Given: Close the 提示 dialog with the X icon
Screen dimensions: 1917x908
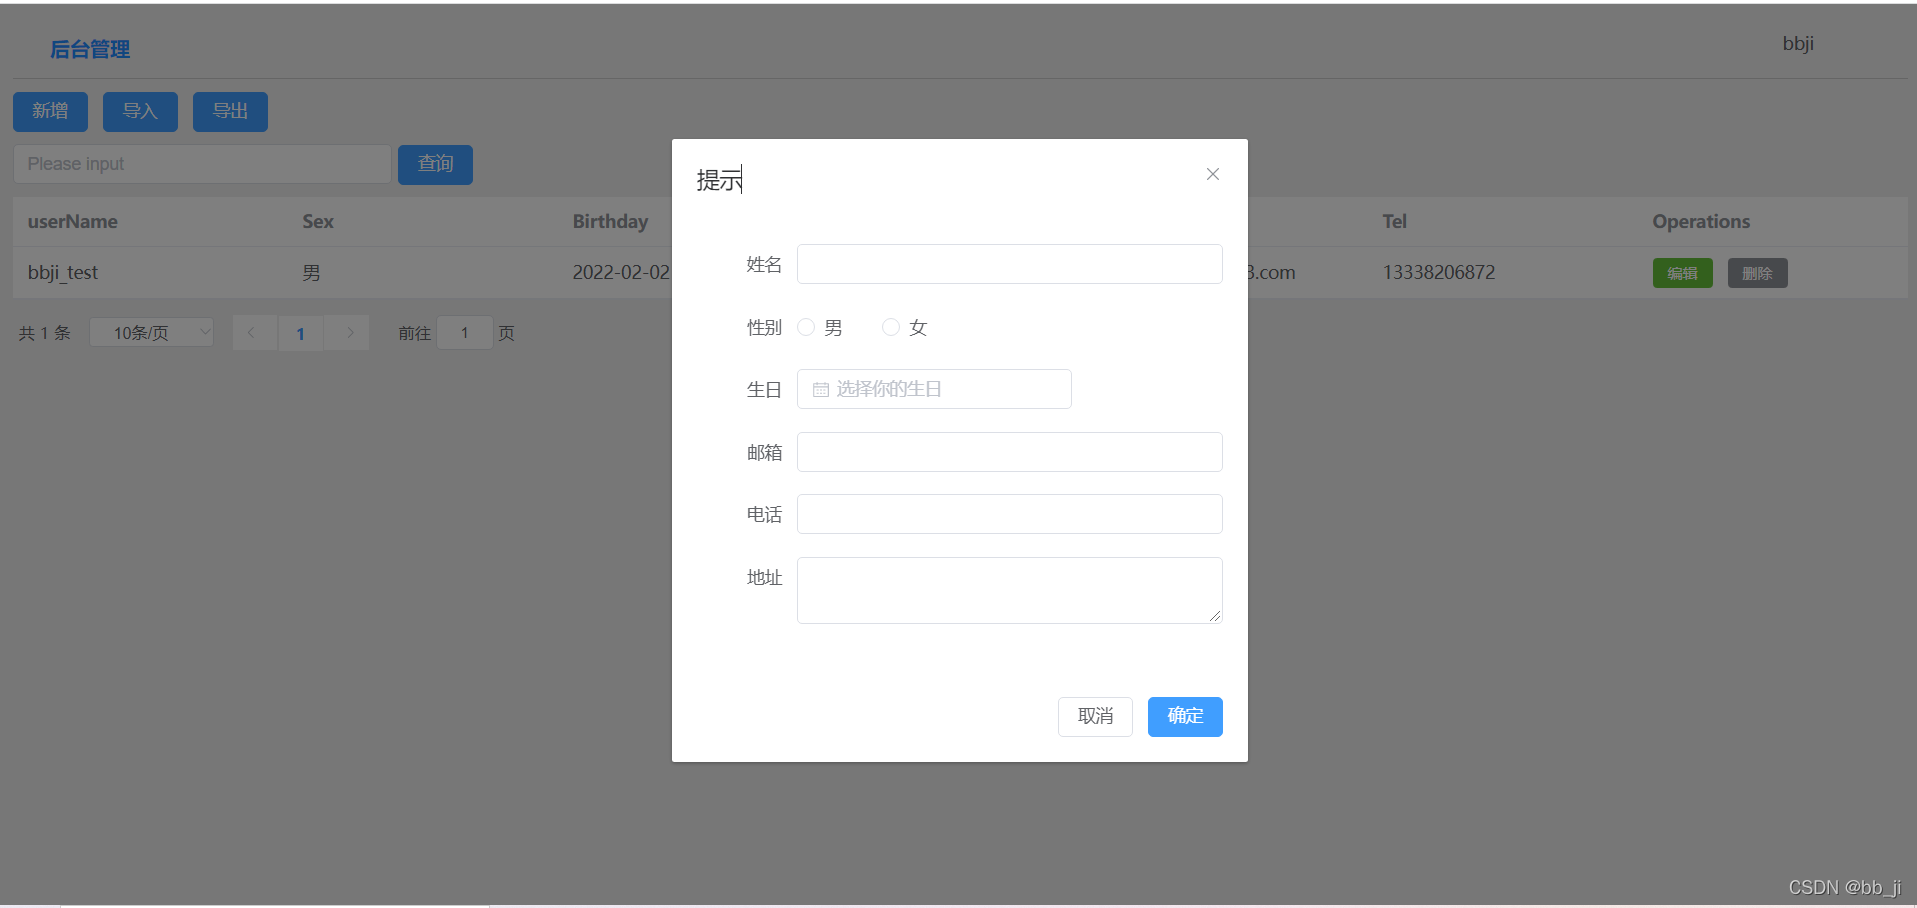Looking at the screenshot, I should click(1212, 174).
